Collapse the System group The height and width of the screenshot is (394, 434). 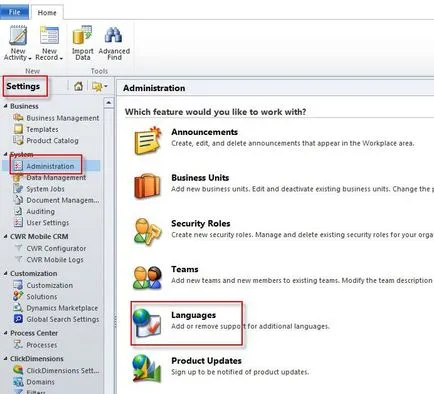point(6,154)
